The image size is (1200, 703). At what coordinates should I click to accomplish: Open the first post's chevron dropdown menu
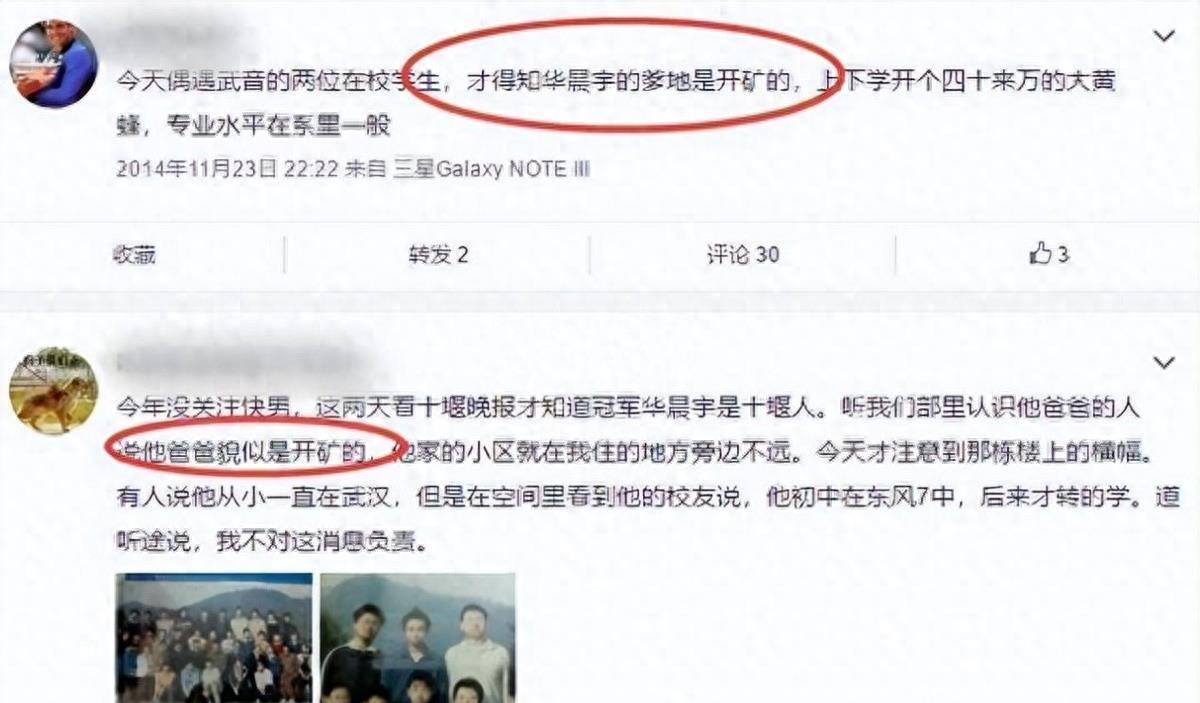pyautogui.click(x=1164, y=37)
